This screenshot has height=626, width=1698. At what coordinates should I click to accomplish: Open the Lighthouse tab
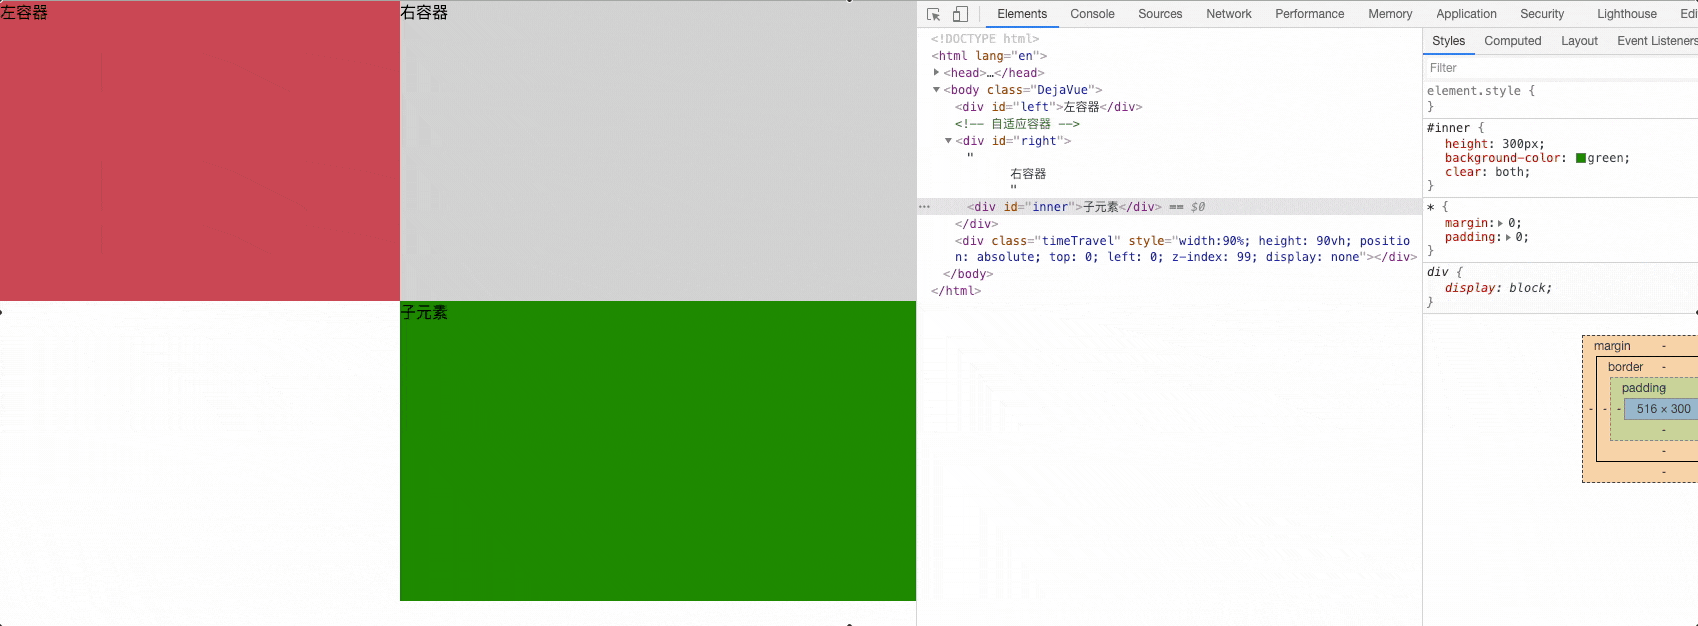1626,14
